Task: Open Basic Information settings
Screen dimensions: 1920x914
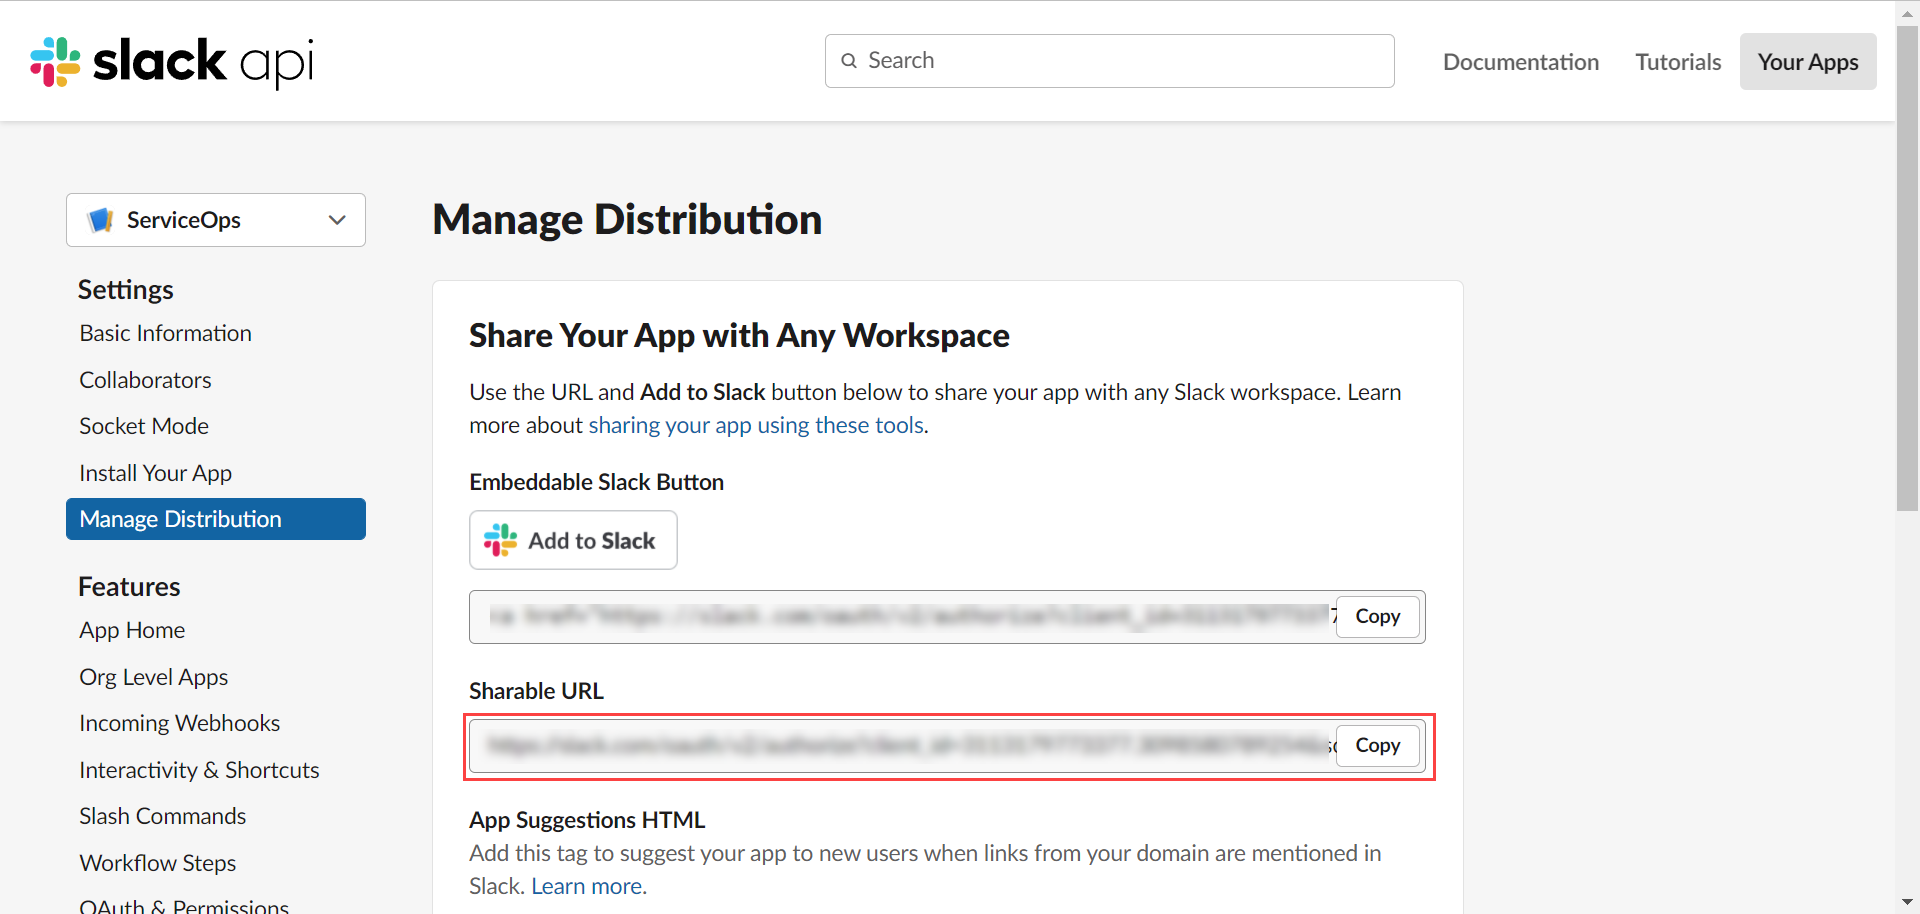Action: tap(166, 333)
